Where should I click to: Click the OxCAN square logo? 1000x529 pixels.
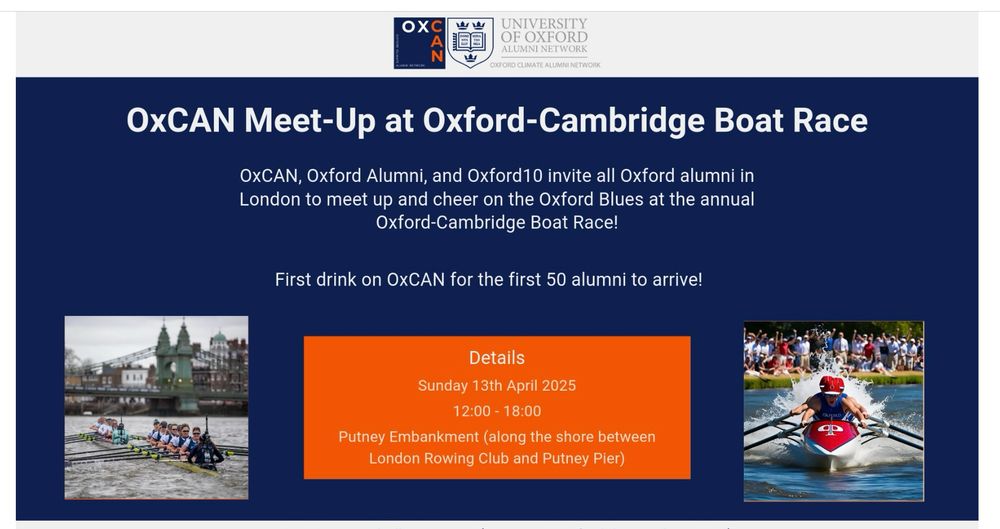(x=419, y=43)
